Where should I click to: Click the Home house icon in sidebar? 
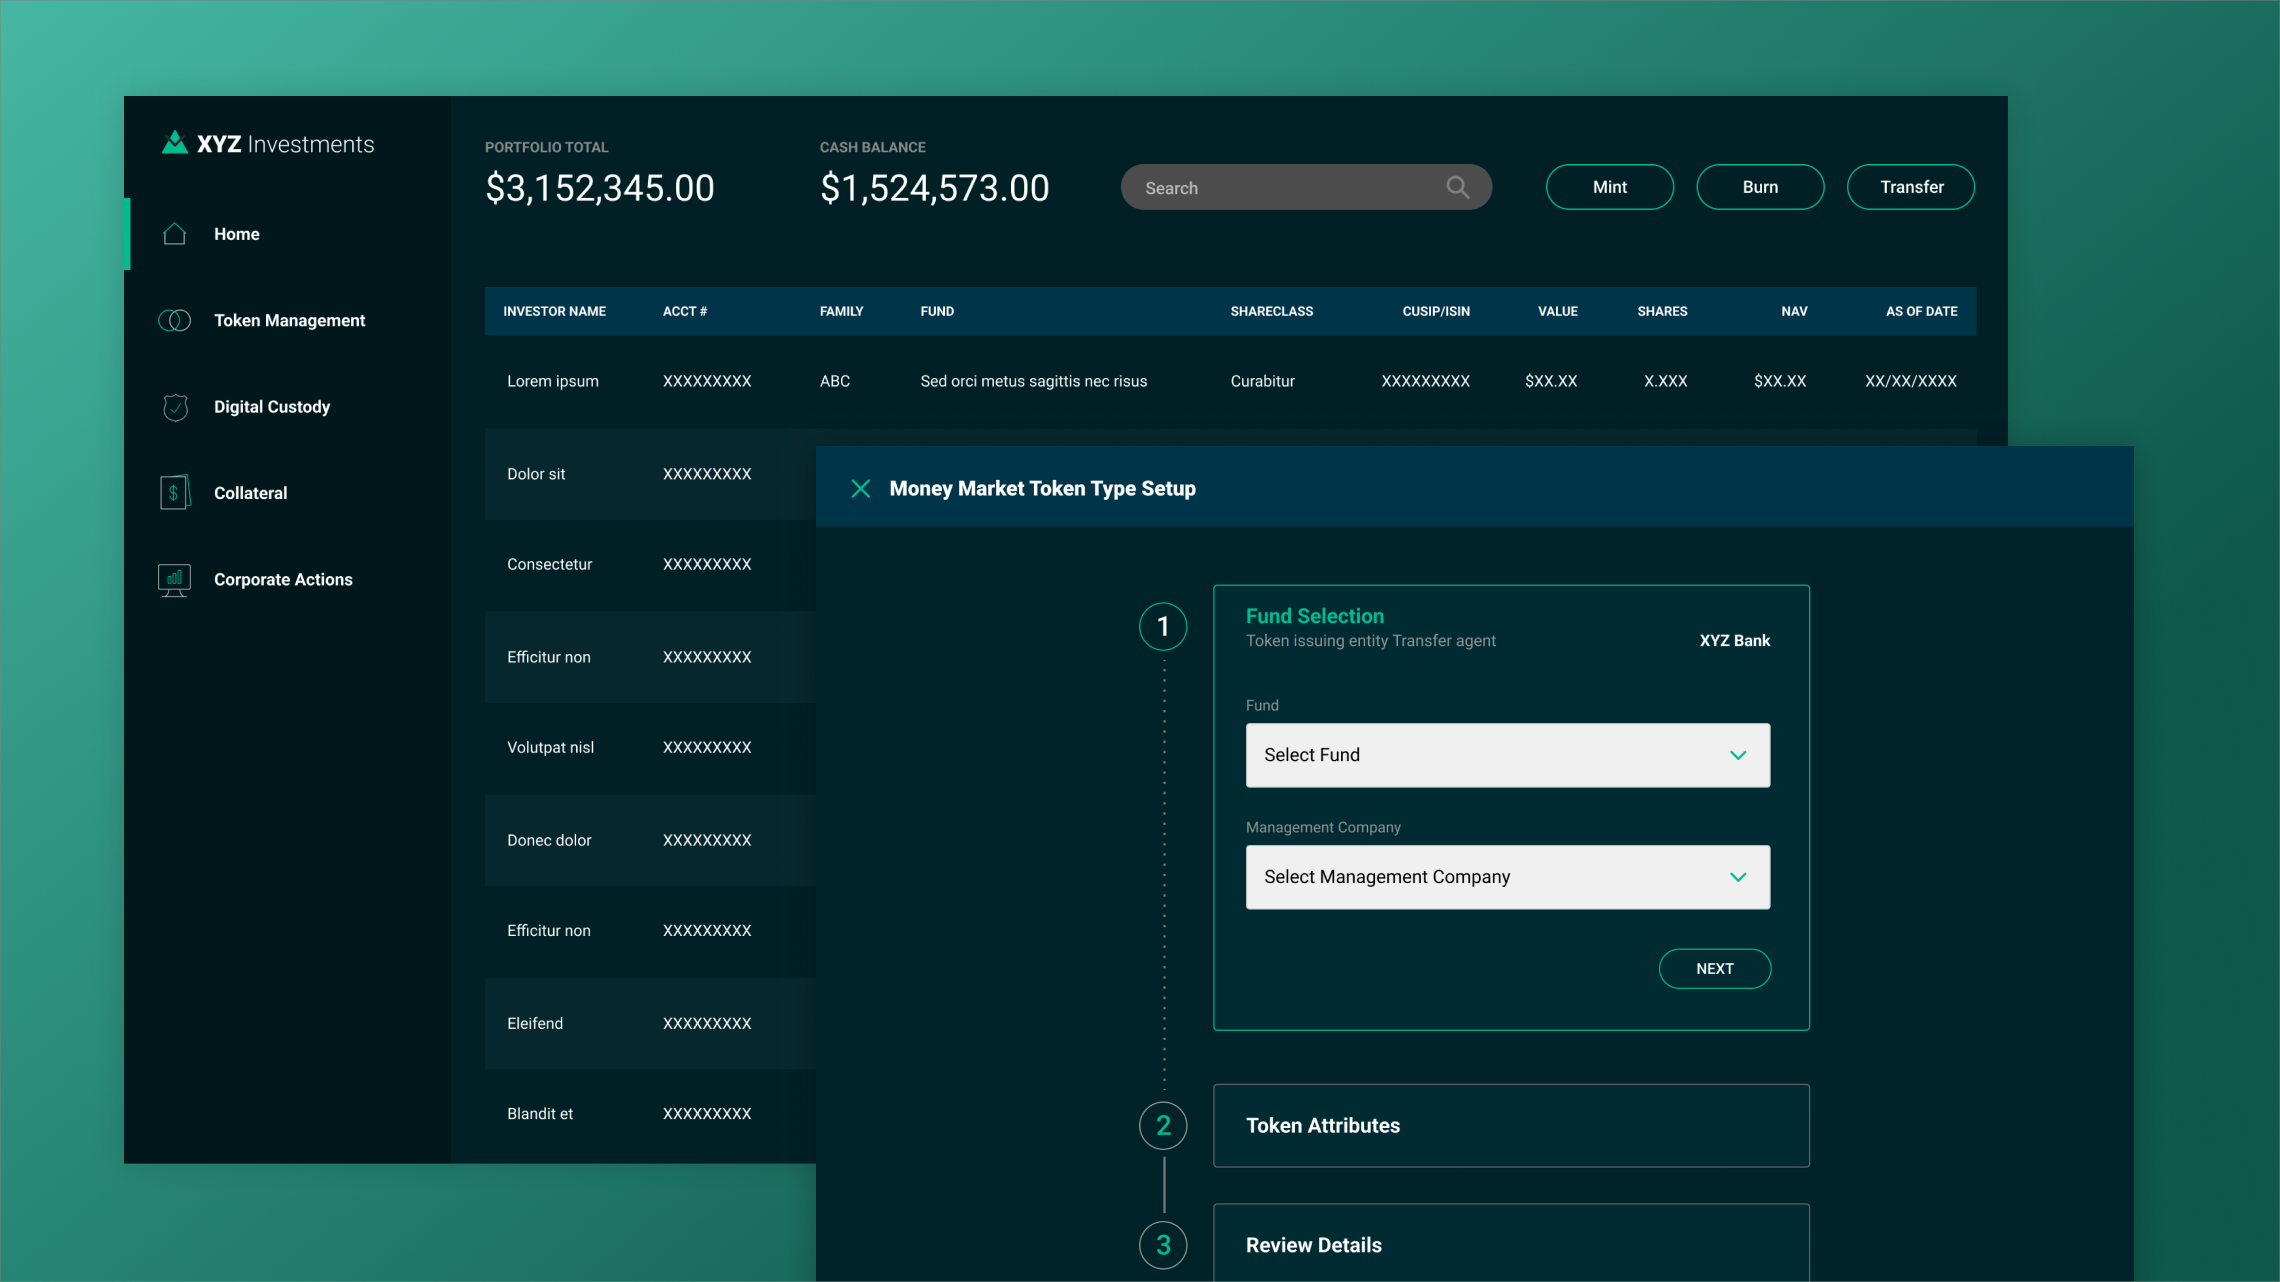(x=175, y=234)
